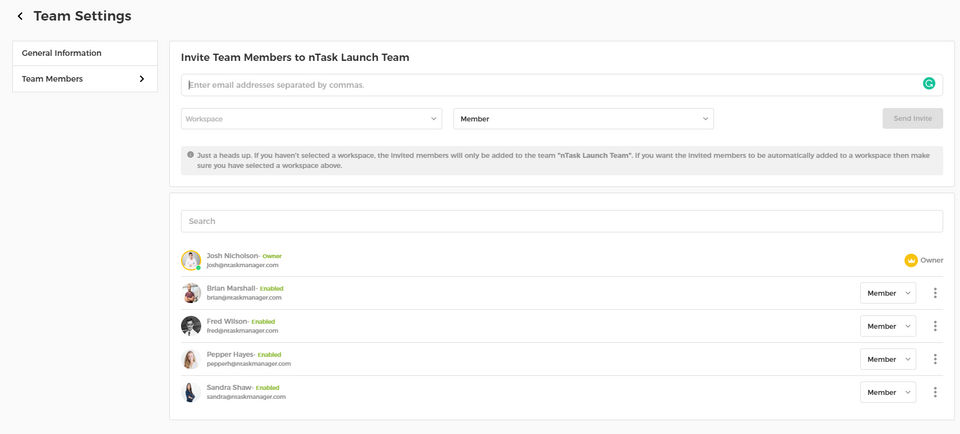The image size is (960, 434).
Task: Open the Team Members section
Action: point(85,79)
